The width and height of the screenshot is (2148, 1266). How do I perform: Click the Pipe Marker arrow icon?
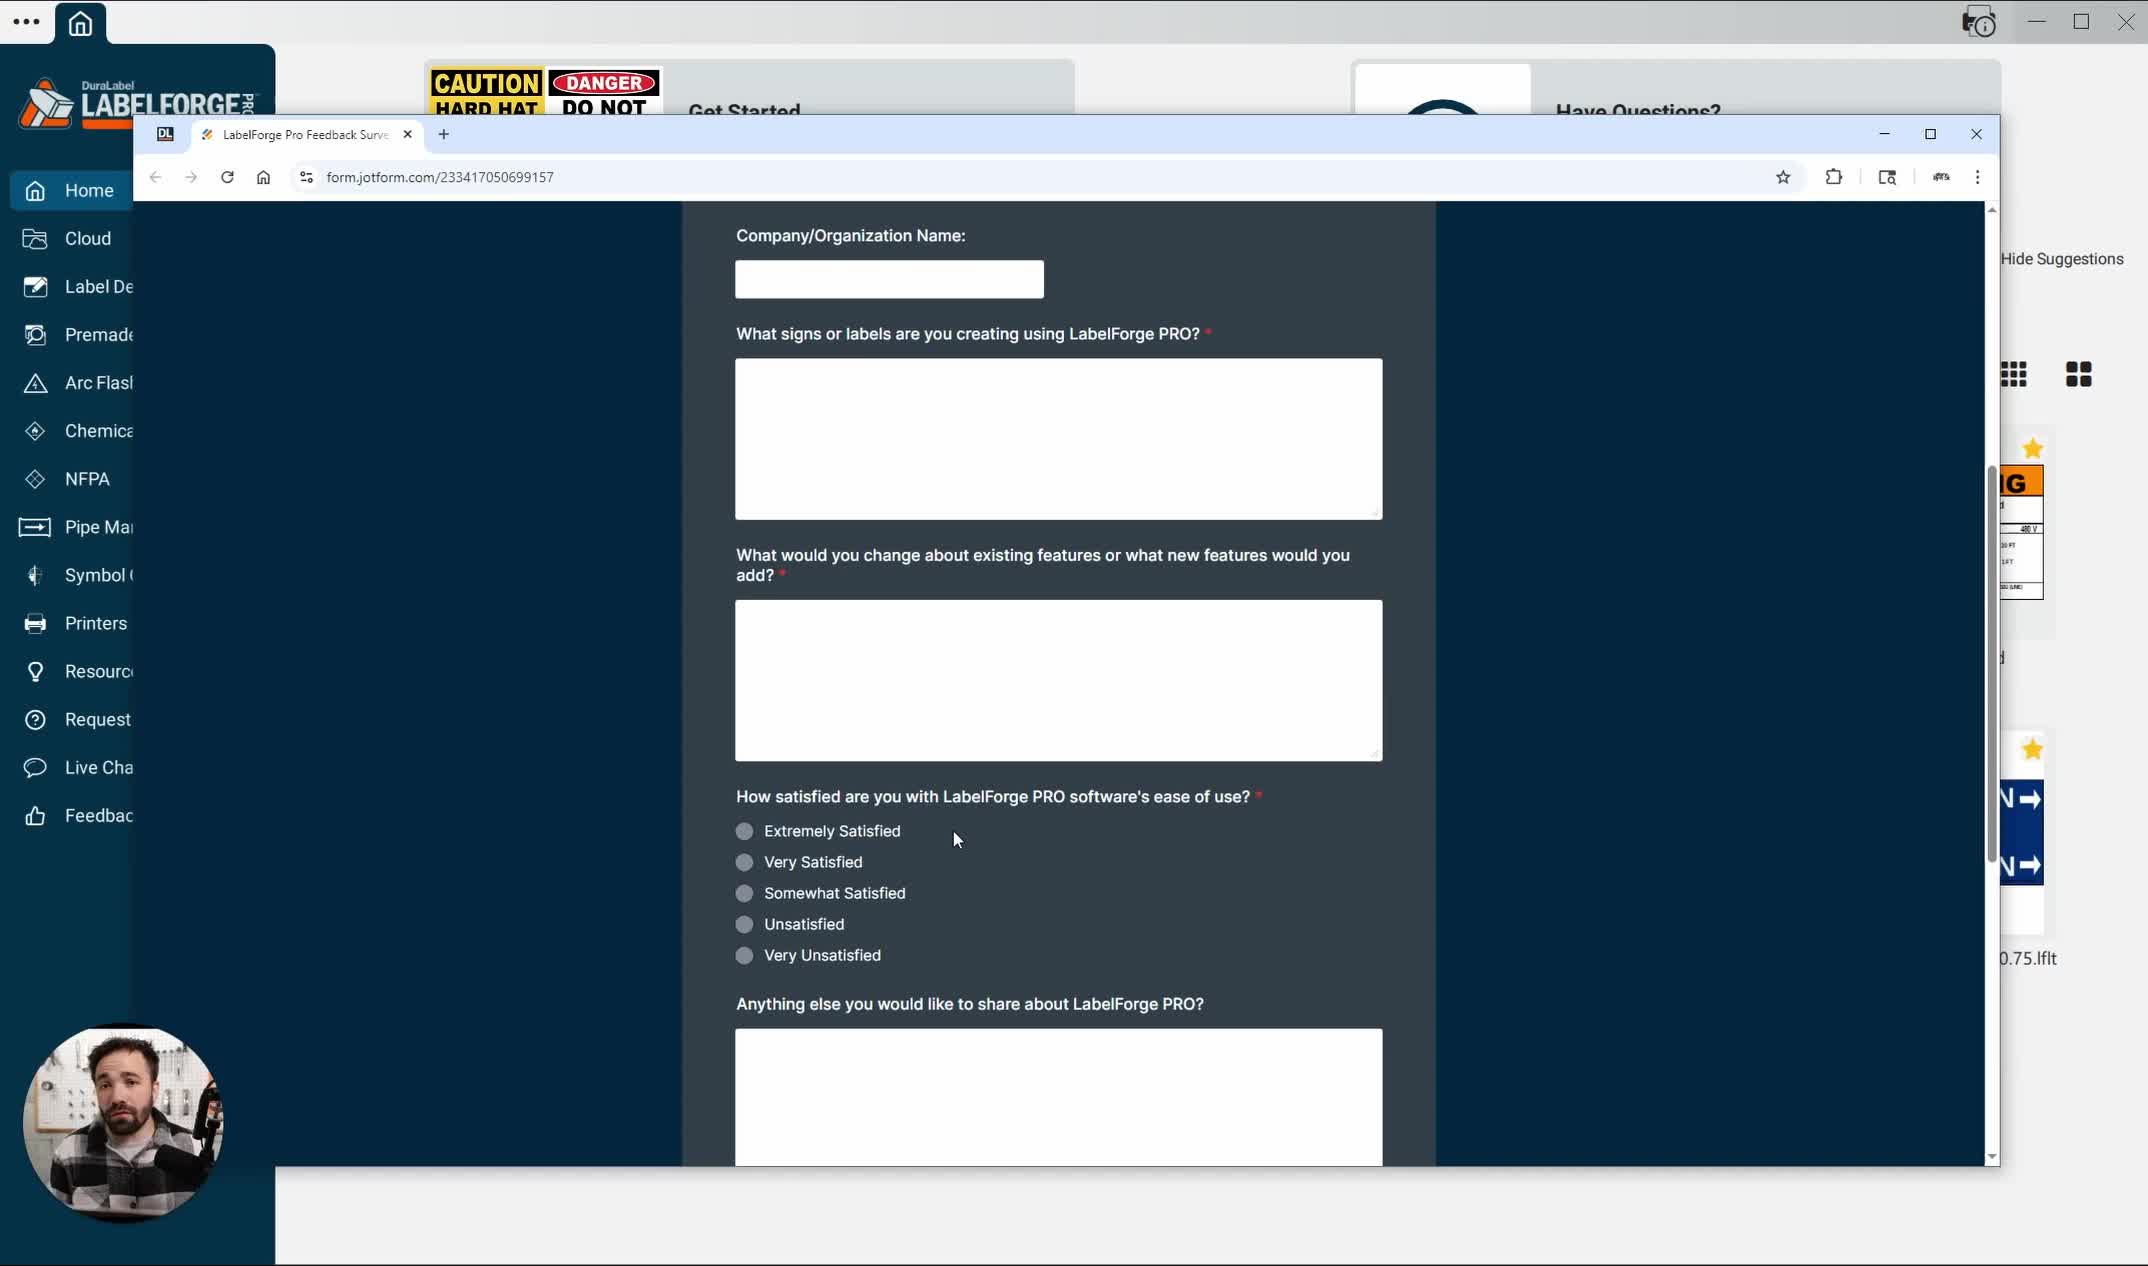(x=35, y=527)
